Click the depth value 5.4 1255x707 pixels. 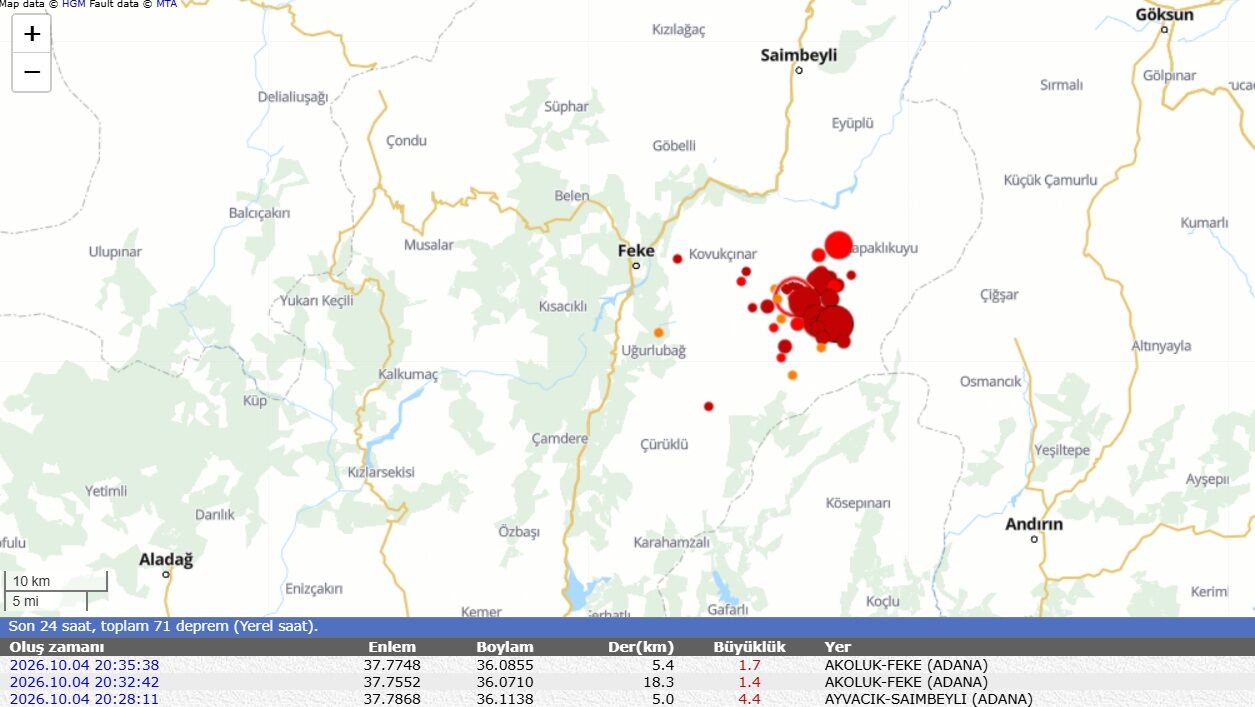click(x=663, y=665)
